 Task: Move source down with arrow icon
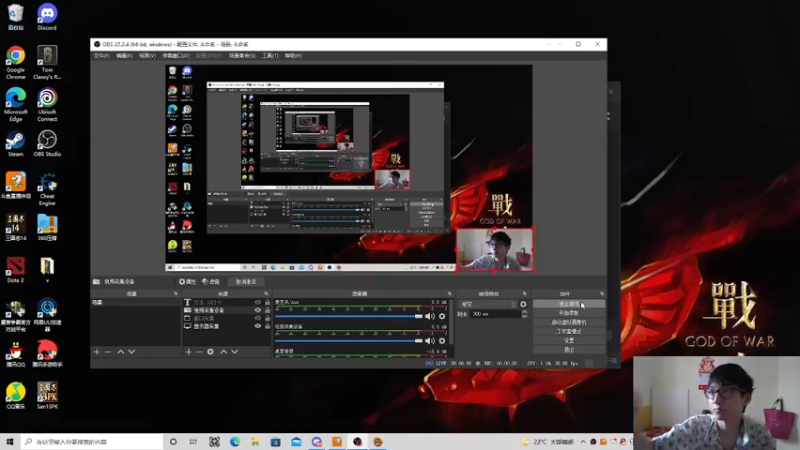[235, 352]
